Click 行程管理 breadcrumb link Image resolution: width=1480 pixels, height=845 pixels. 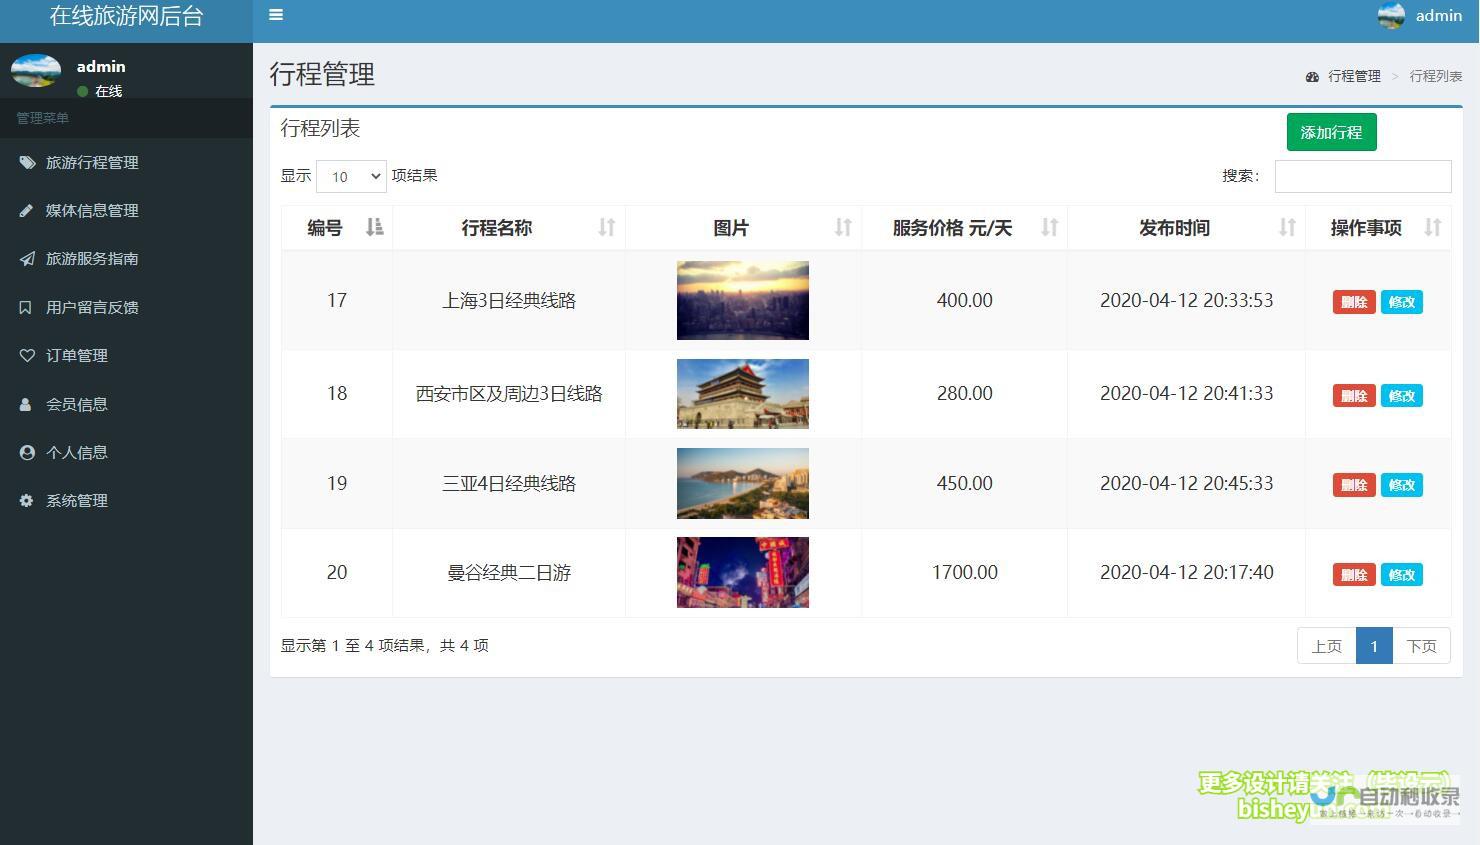click(x=1354, y=76)
